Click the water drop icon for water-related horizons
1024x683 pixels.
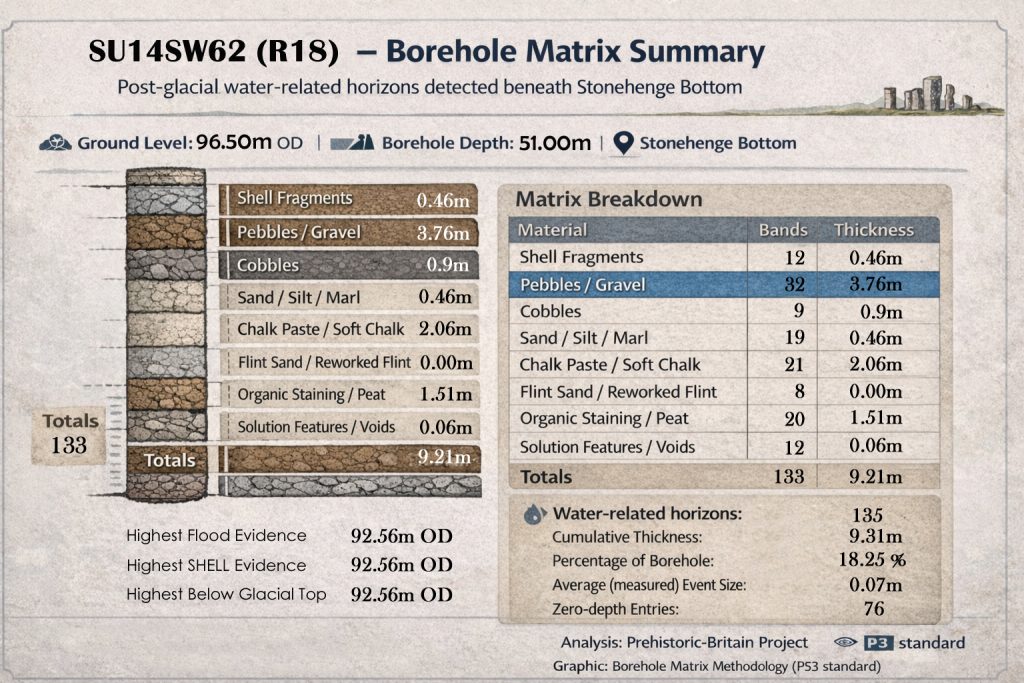pyautogui.click(x=533, y=513)
